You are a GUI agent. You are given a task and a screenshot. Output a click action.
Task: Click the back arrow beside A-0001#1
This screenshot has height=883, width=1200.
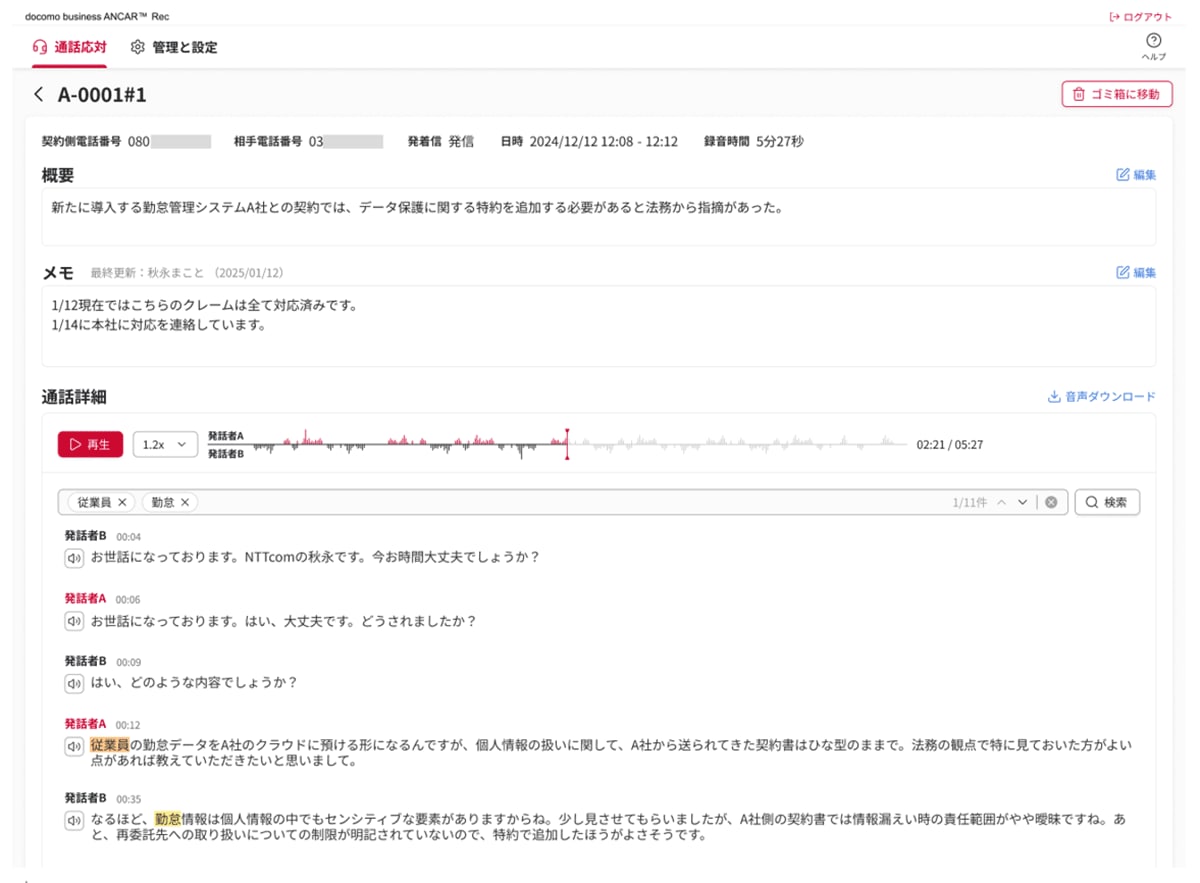click(x=39, y=95)
